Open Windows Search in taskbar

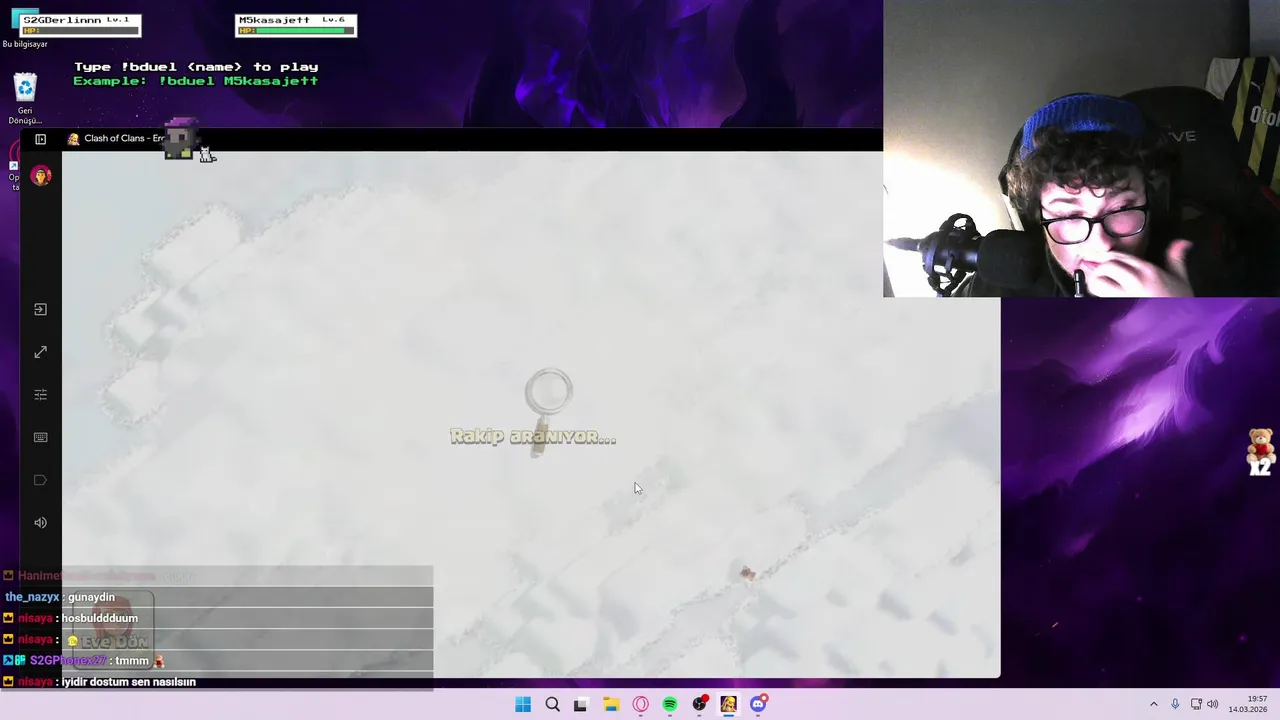click(x=552, y=704)
